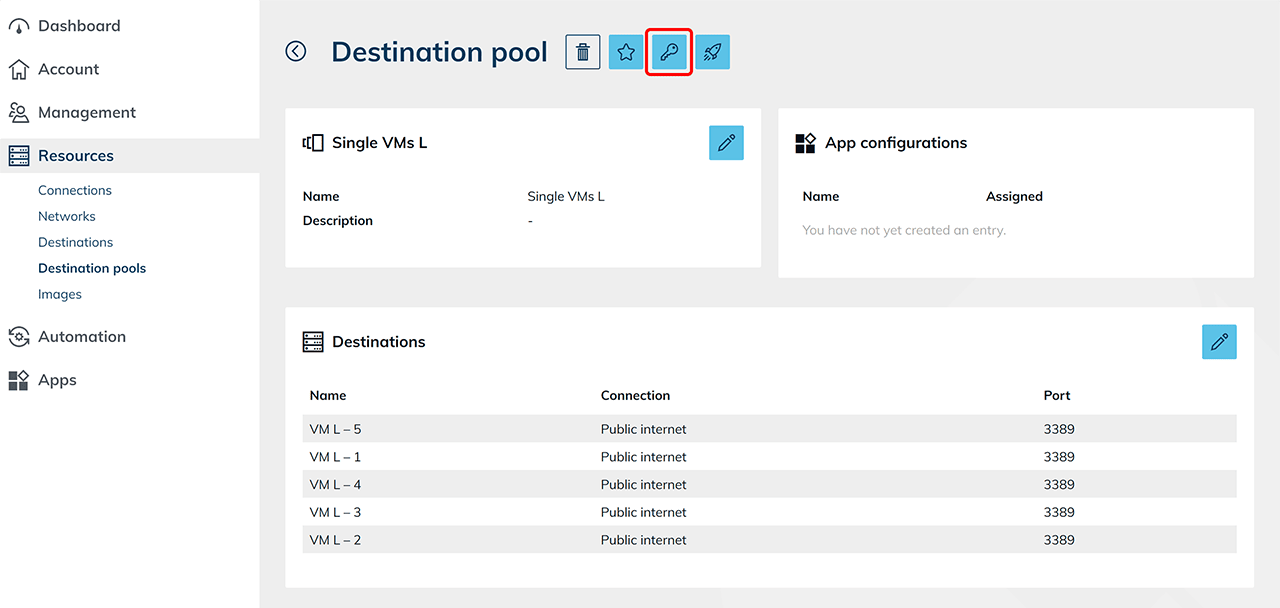Click the trash delete icon
Image resolution: width=1280 pixels, height=608 pixels.
click(x=583, y=52)
